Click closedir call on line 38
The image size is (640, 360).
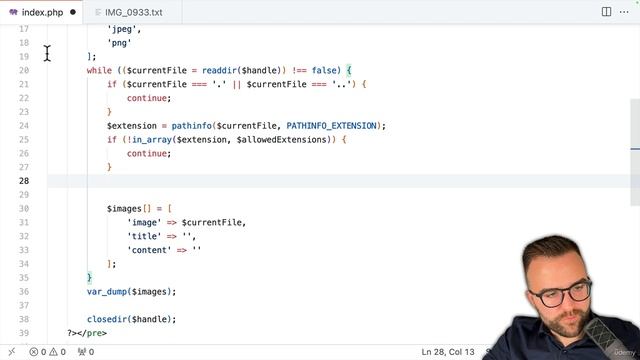107,319
